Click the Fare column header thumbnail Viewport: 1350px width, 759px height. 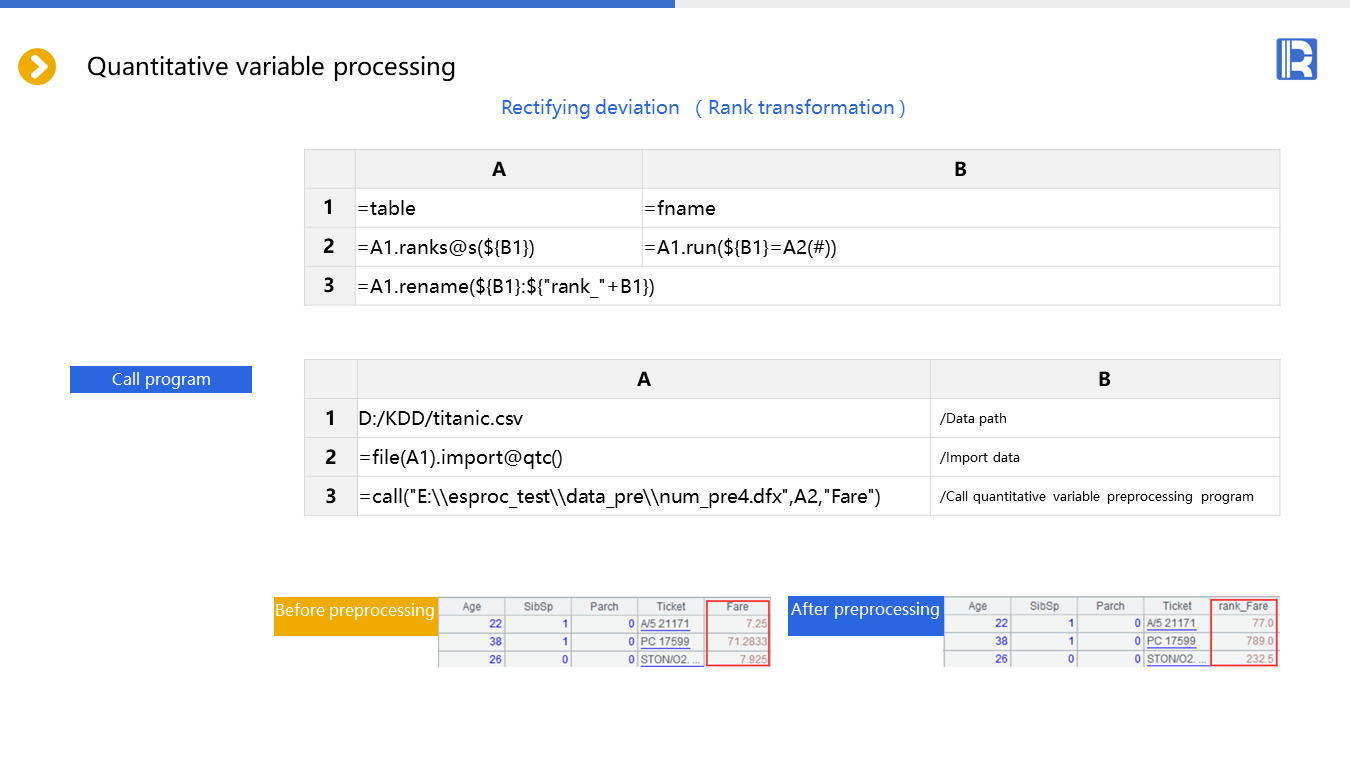click(x=737, y=606)
